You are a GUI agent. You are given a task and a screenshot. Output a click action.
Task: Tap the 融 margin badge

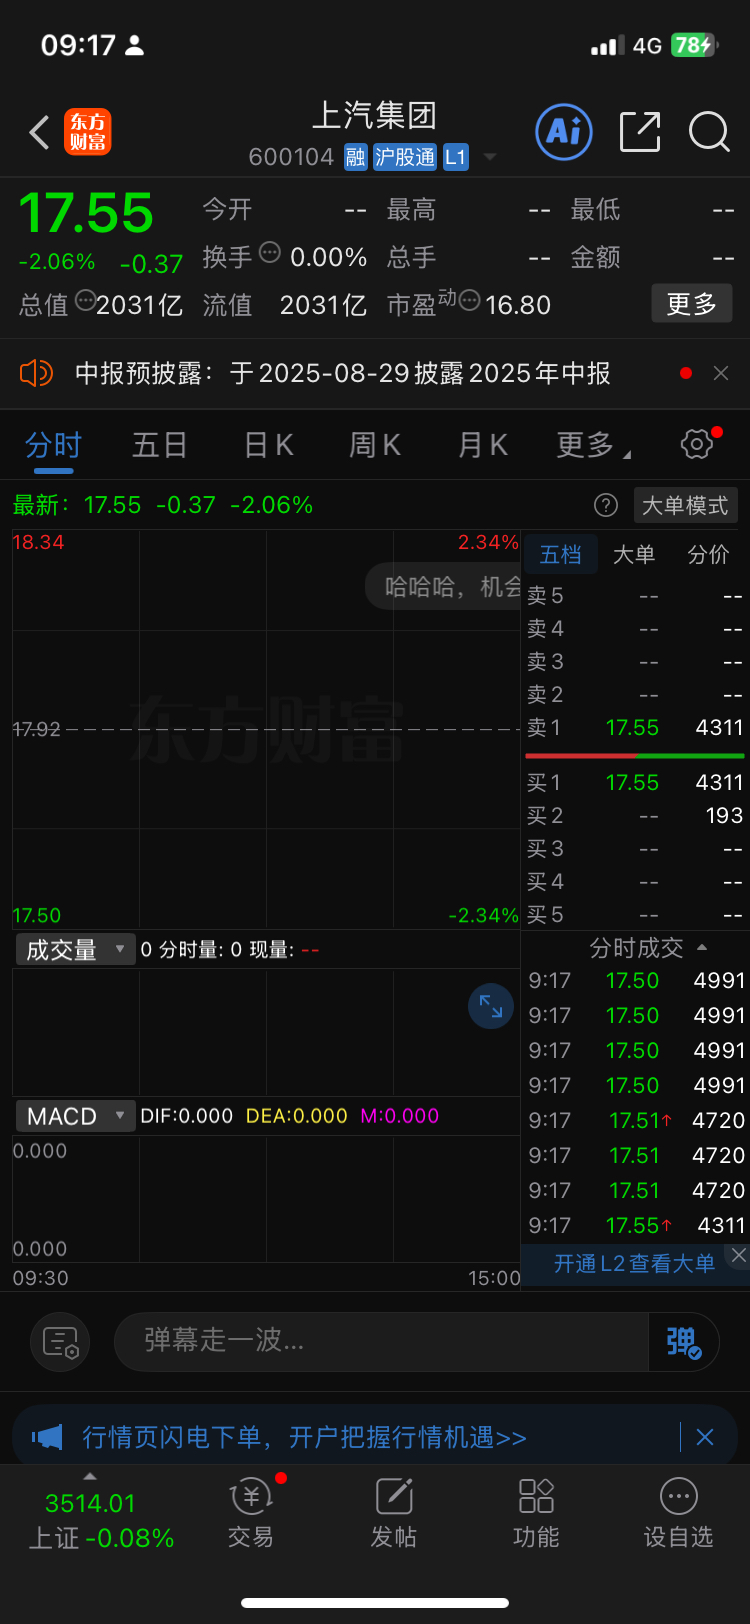pos(355,157)
